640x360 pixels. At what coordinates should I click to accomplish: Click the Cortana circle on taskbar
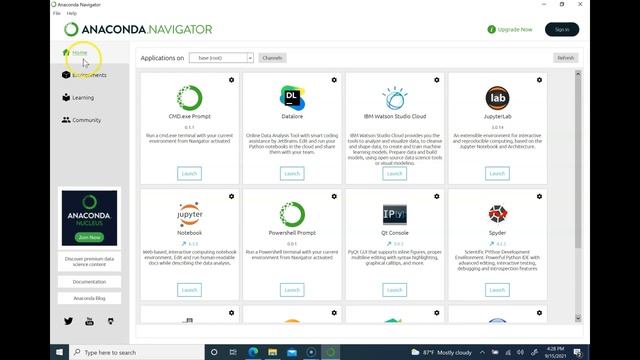(214, 352)
